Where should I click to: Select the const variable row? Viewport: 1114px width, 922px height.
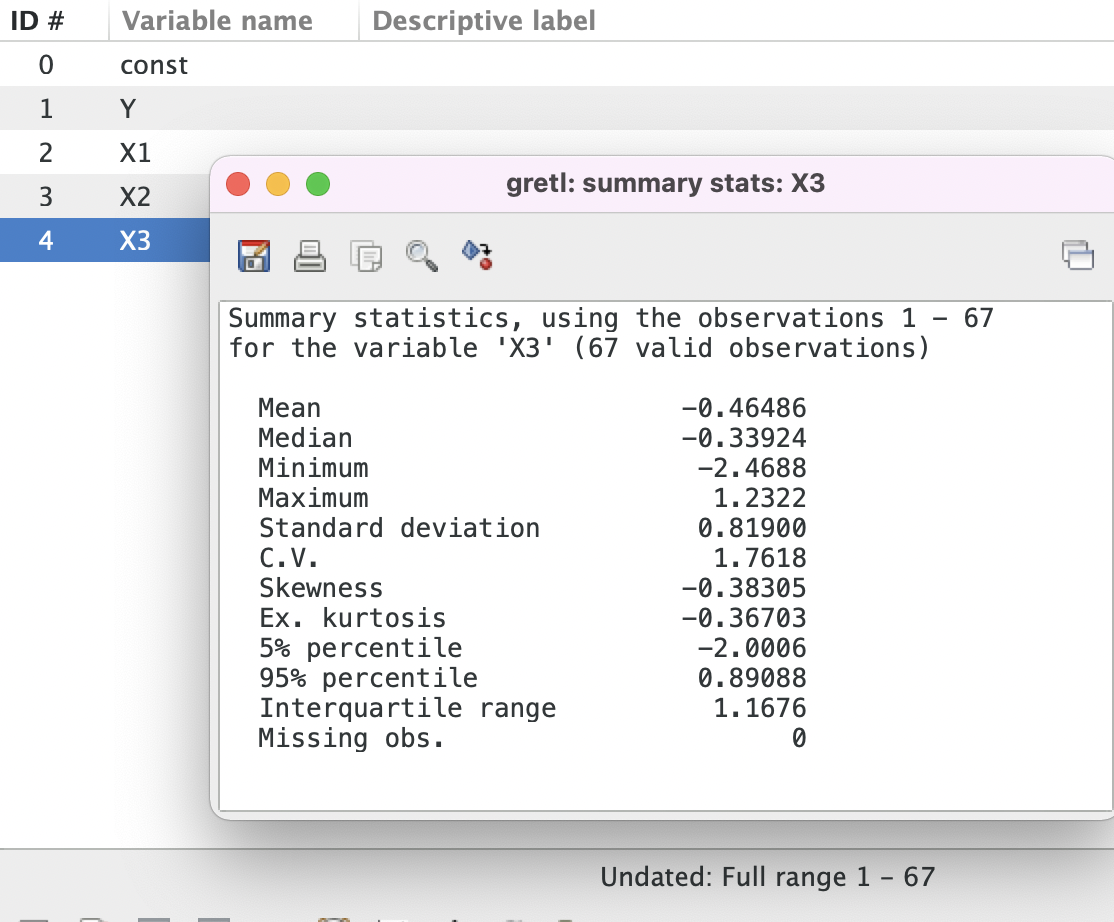click(557, 65)
